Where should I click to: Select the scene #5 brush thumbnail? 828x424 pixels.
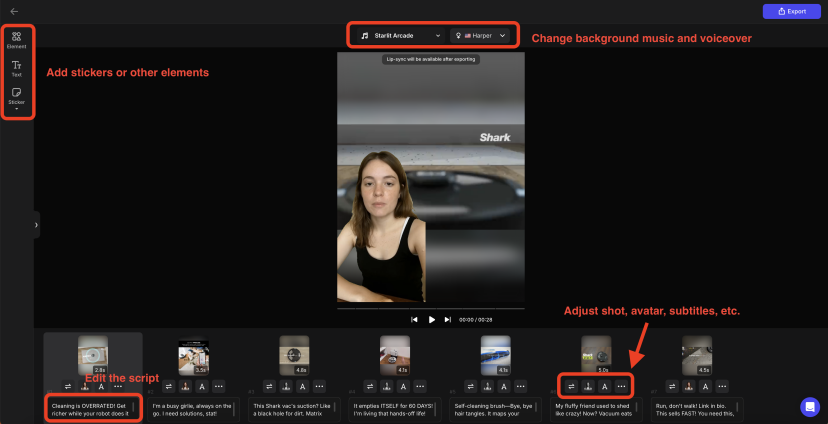click(x=496, y=355)
